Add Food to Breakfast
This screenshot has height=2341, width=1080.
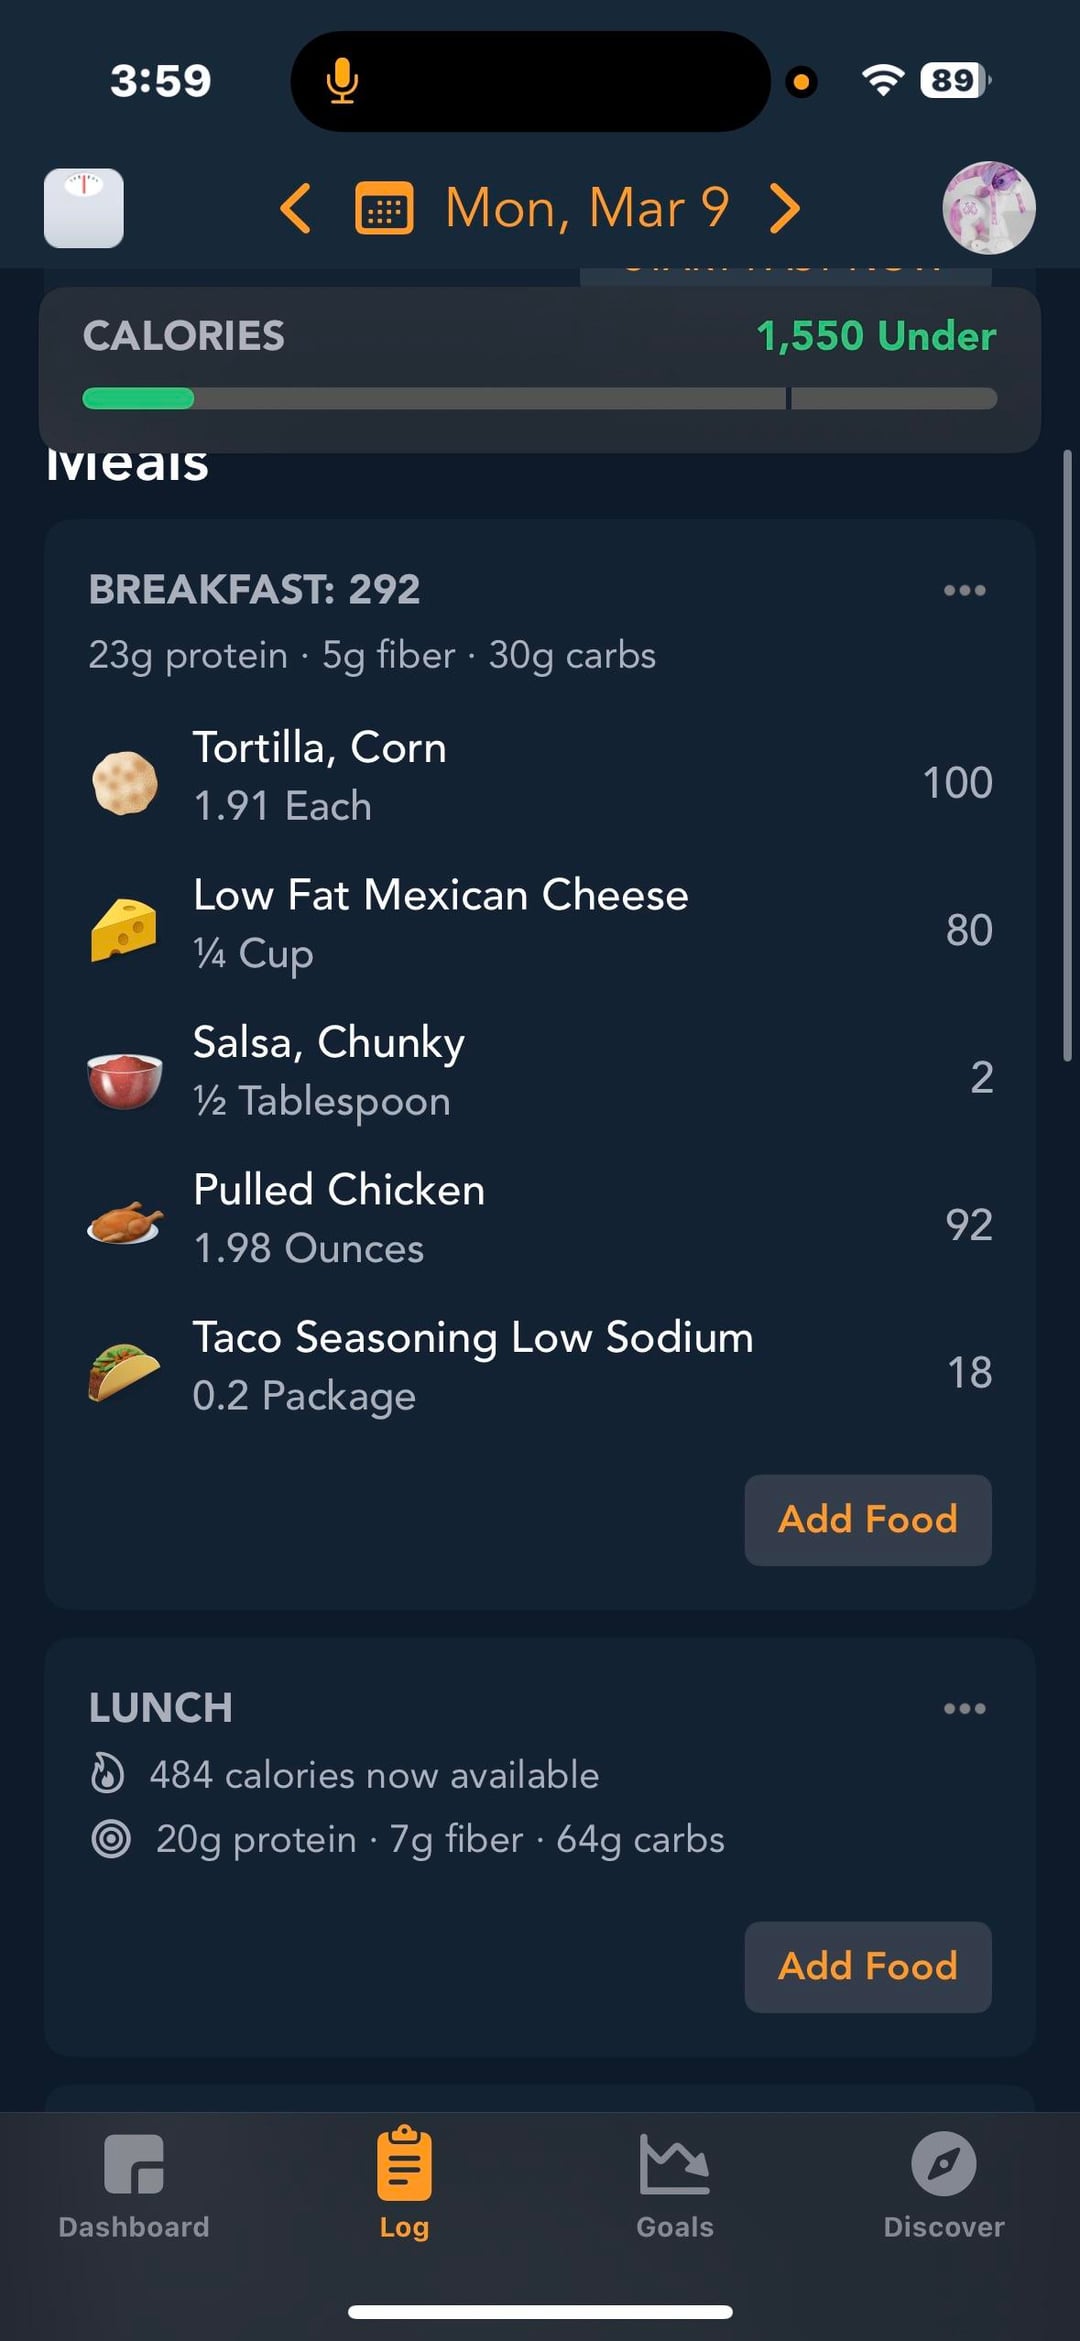click(x=867, y=1519)
